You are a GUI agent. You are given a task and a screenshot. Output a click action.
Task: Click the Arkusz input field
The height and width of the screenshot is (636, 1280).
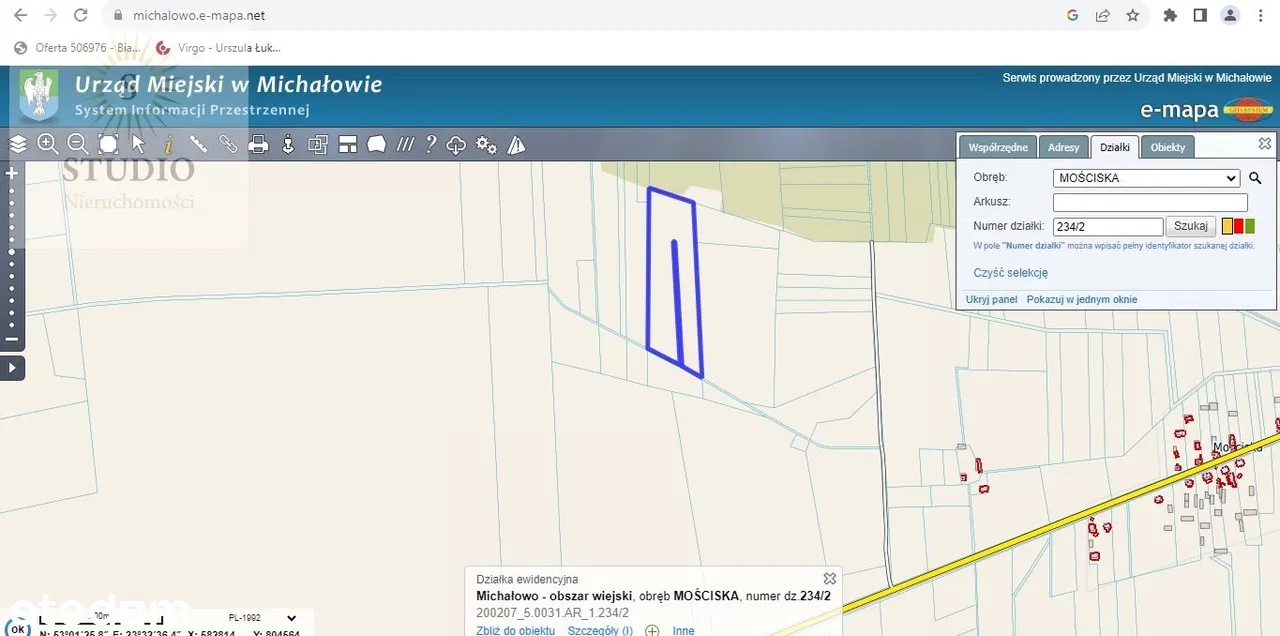1150,202
